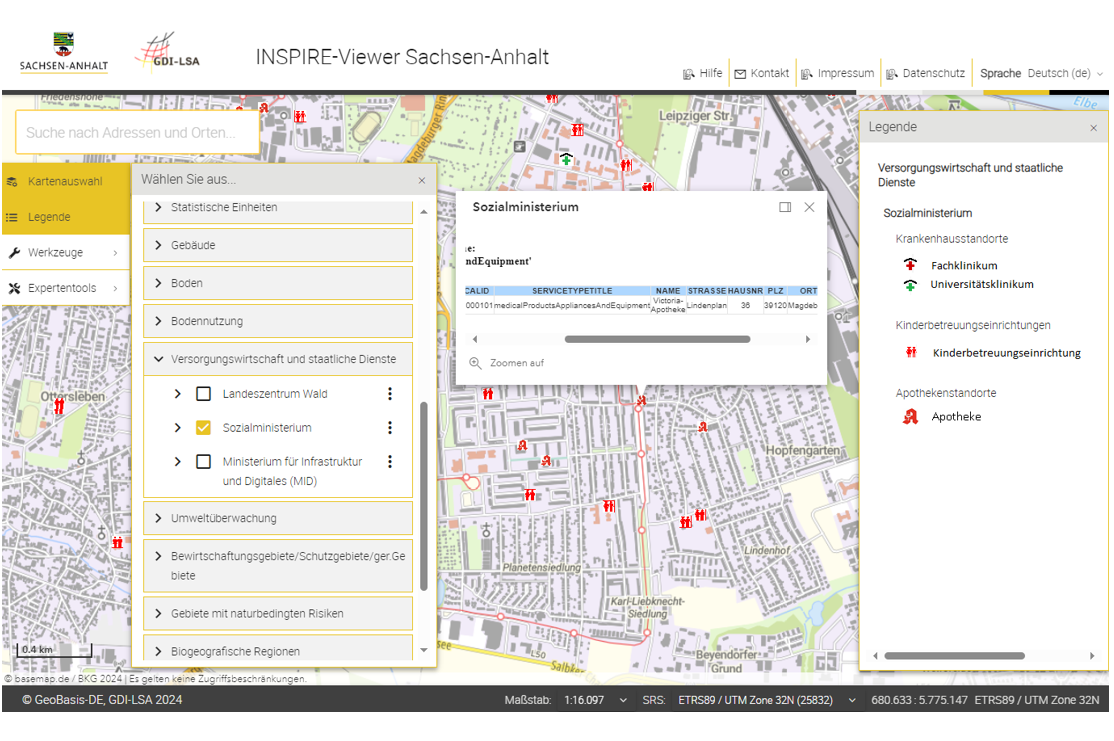Dock the Sozialministerium popup window
1114x741 pixels.
point(785,207)
